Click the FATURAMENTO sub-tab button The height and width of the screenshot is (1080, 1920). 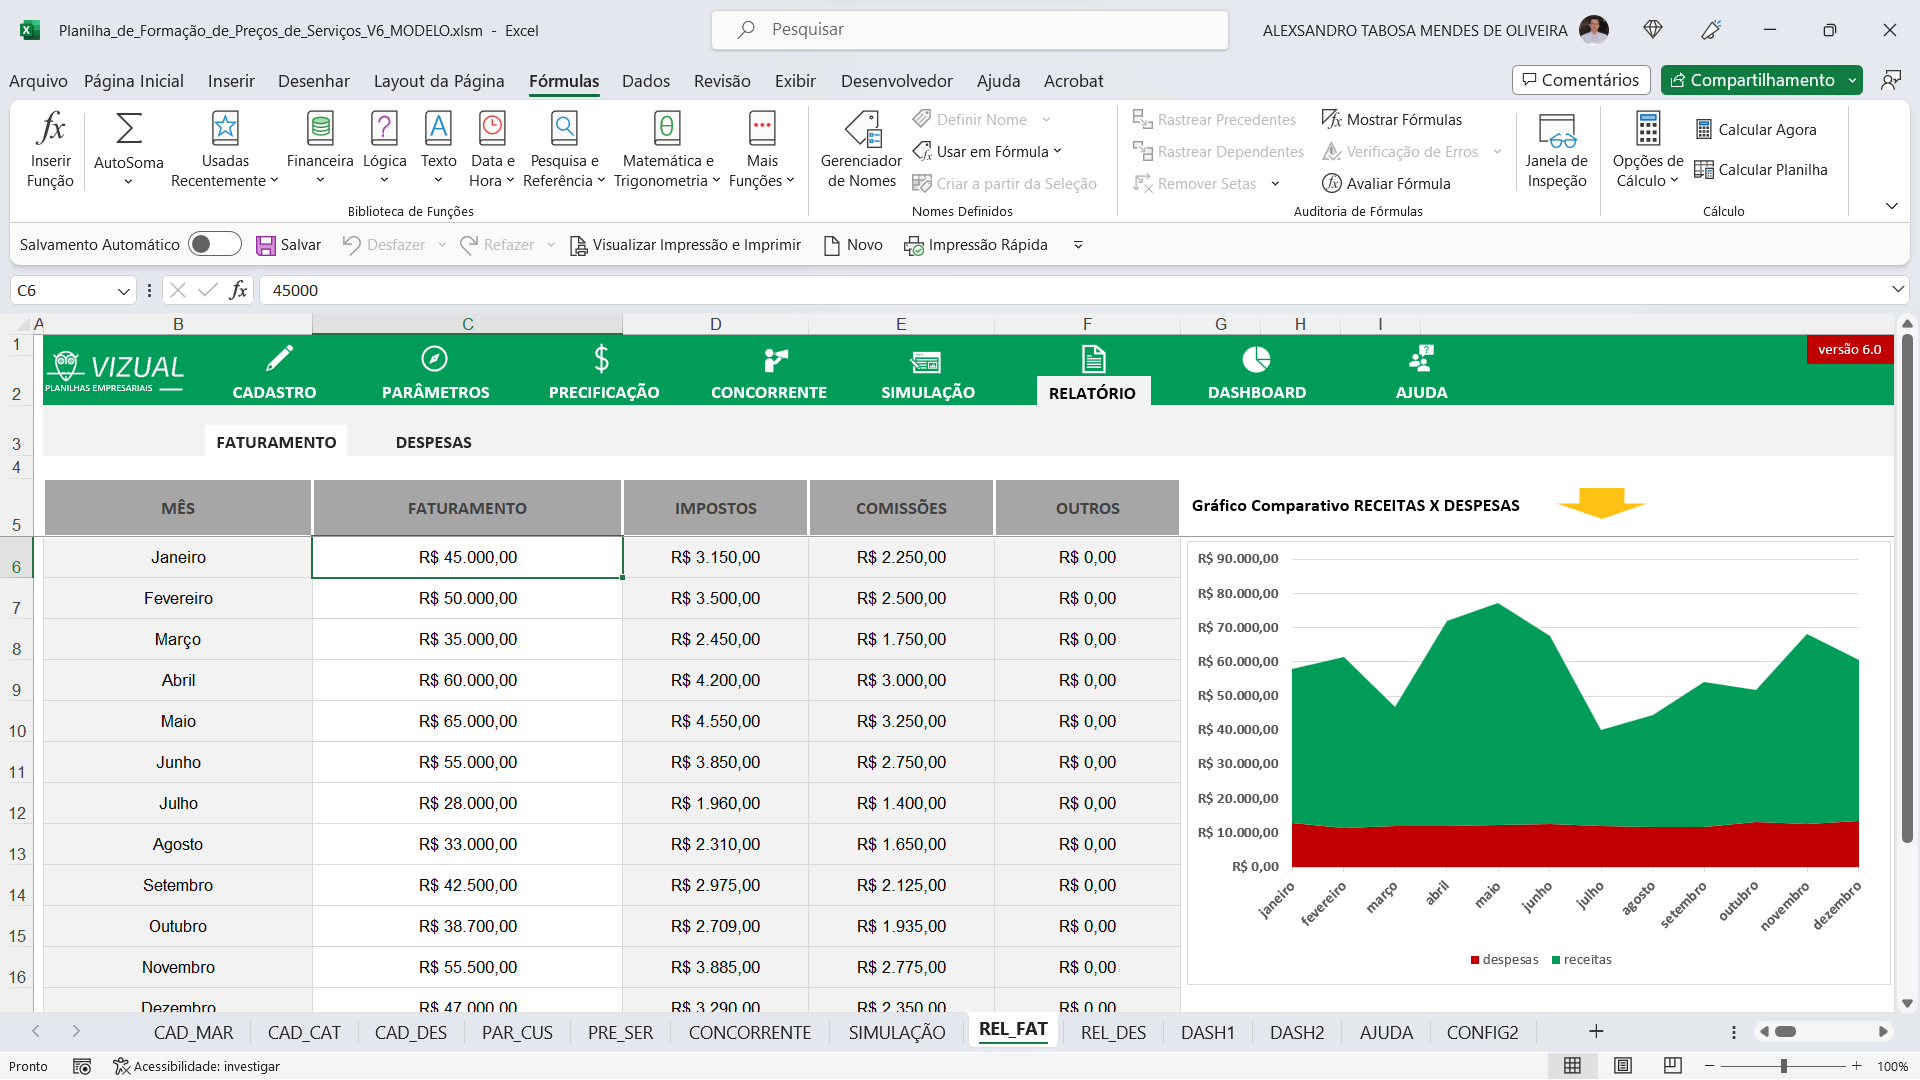276,442
